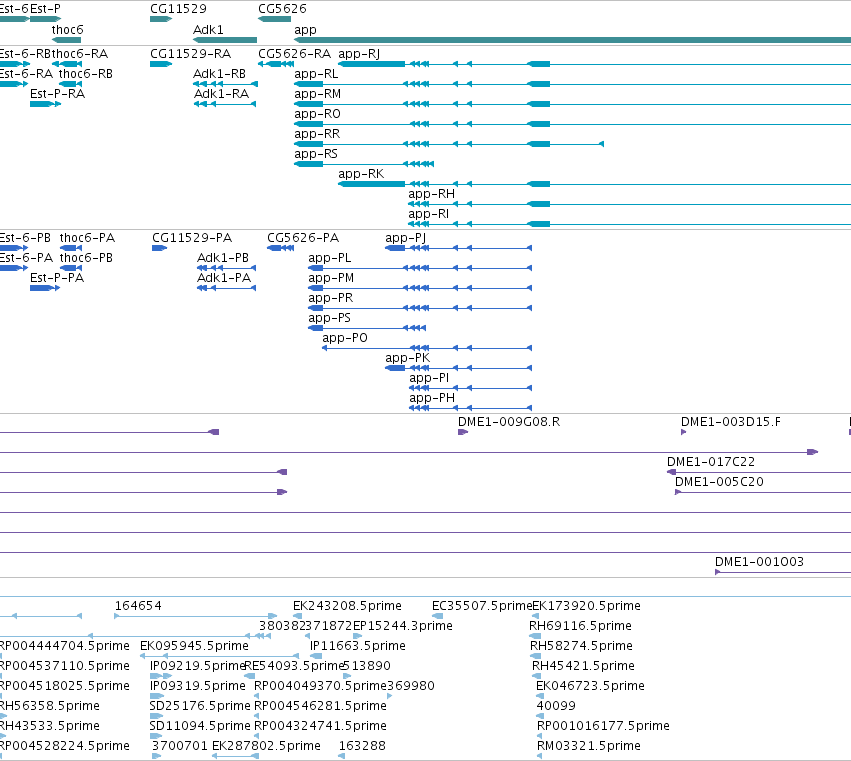Select transcript app-RS
Viewport: 851px width, 761px height.
(x=316, y=154)
